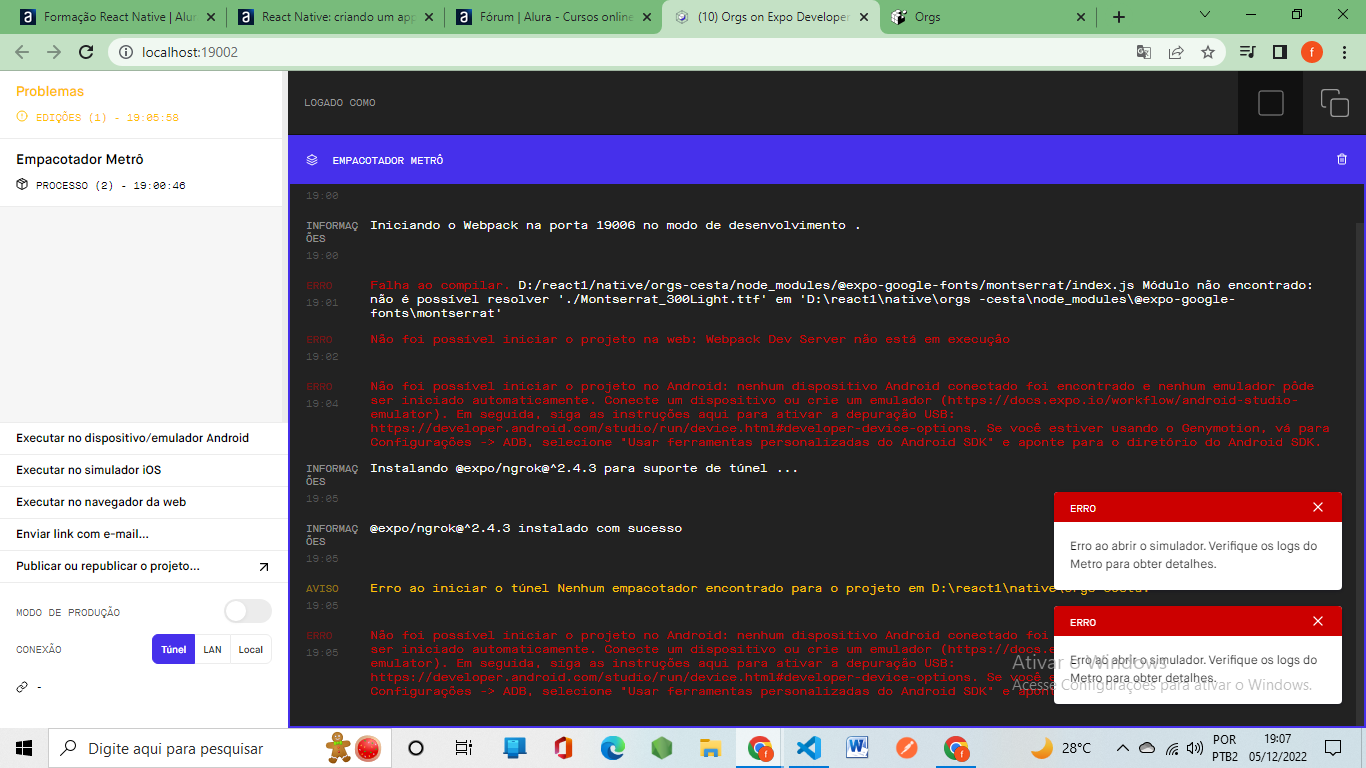Close the first ERRO notification
The width and height of the screenshot is (1366, 768).
tap(1318, 508)
